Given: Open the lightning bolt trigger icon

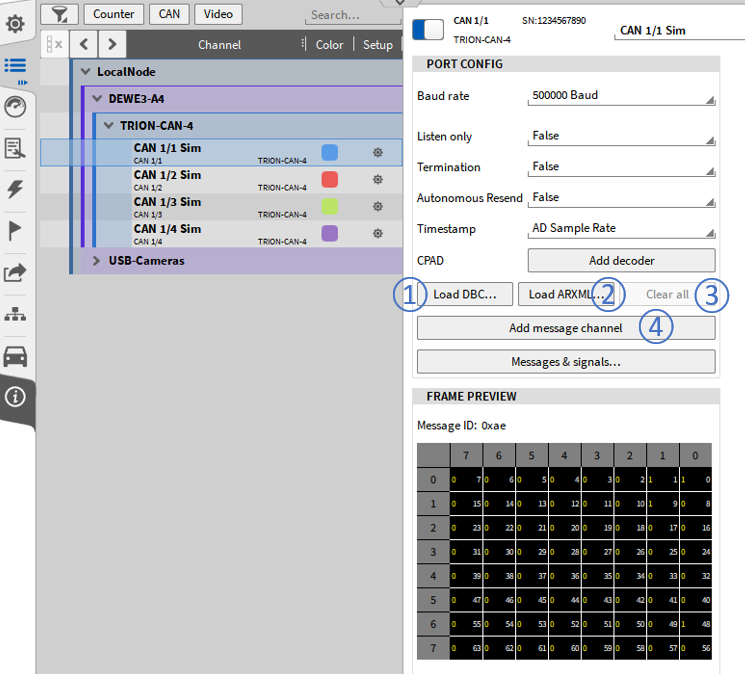Looking at the screenshot, I should 15,189.
